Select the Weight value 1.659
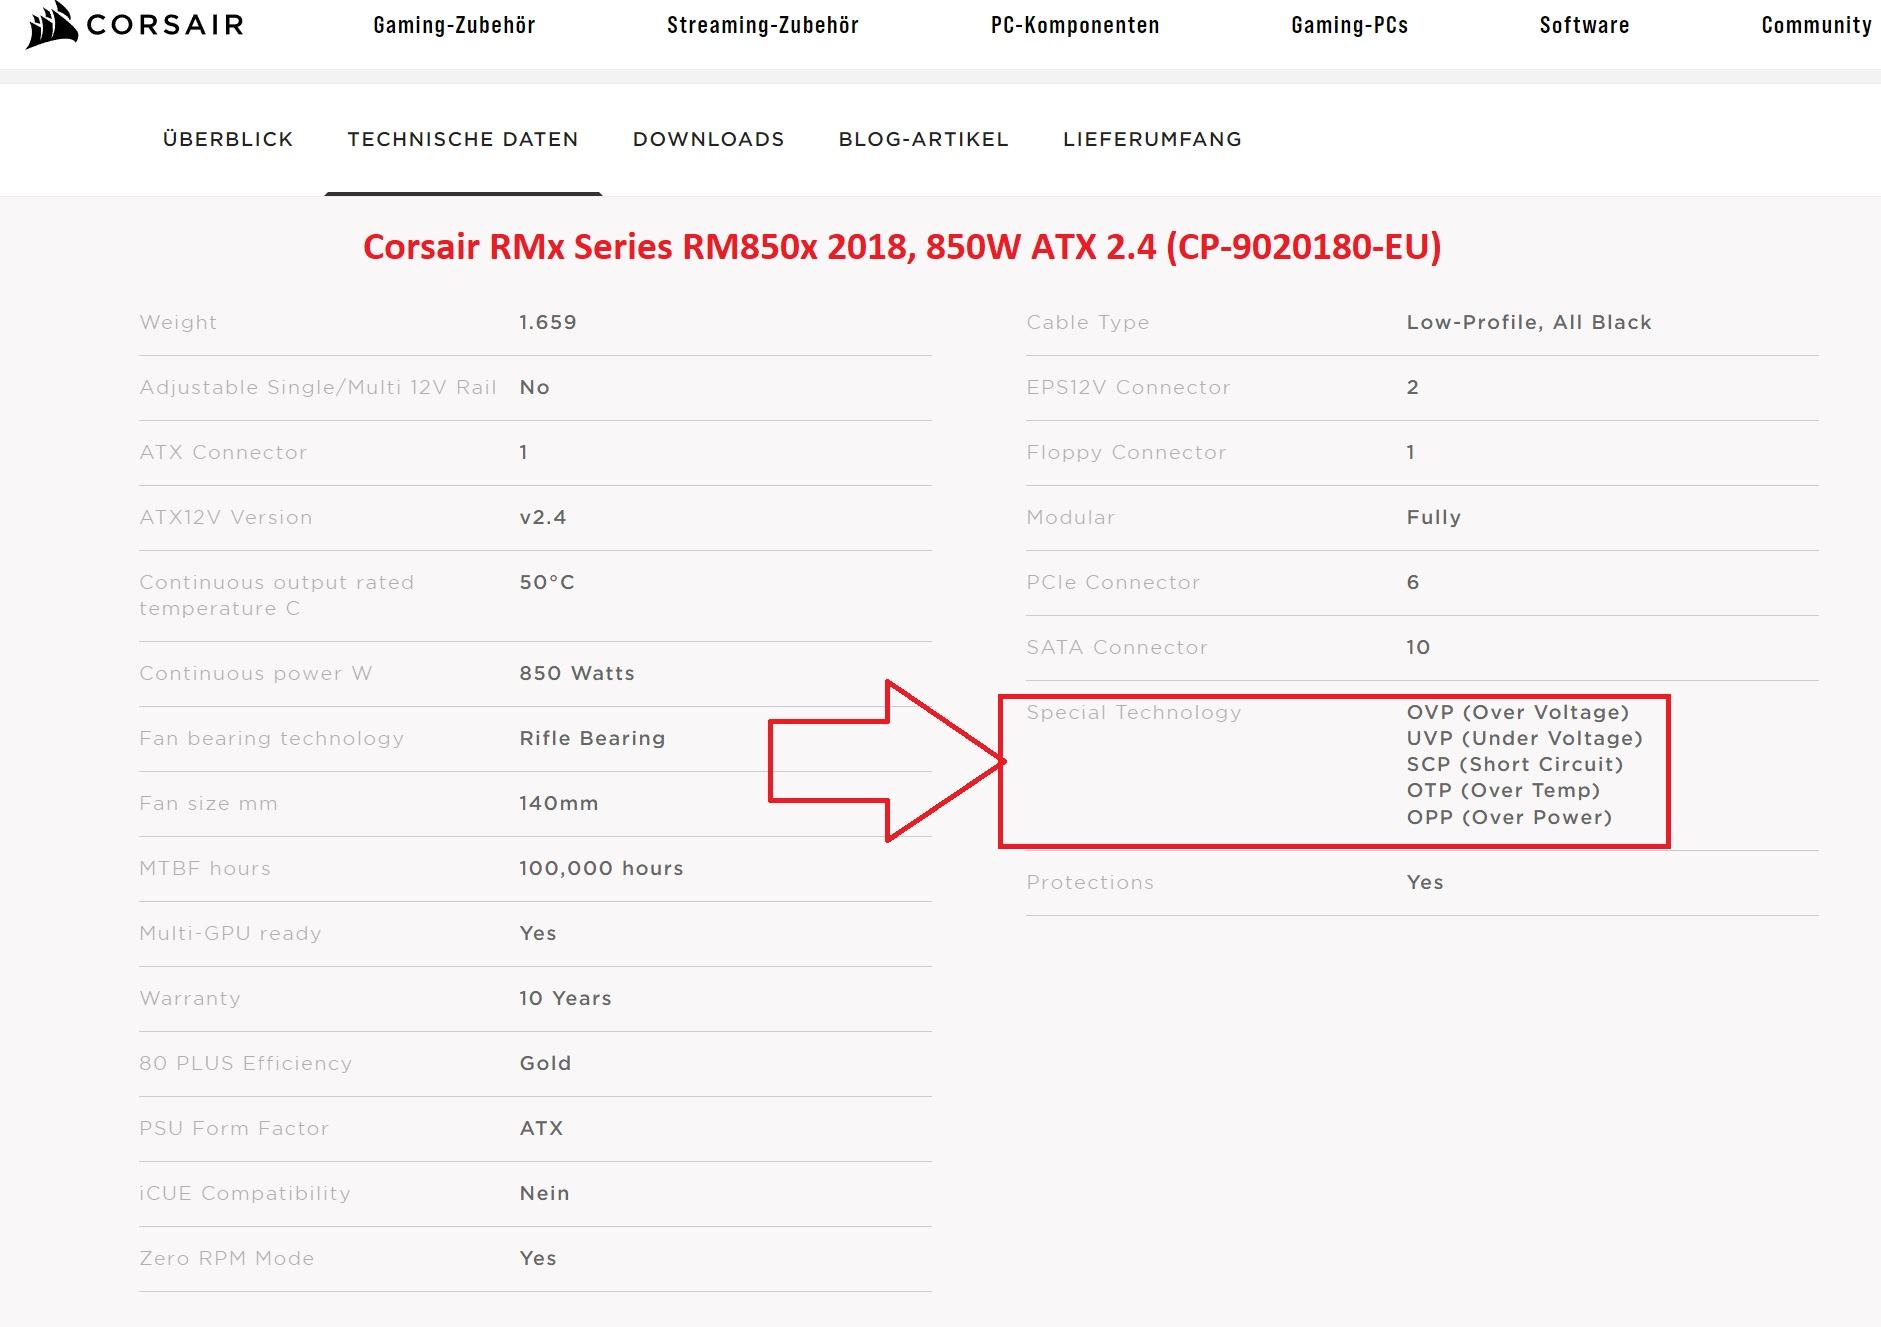 tap(548, 322)
